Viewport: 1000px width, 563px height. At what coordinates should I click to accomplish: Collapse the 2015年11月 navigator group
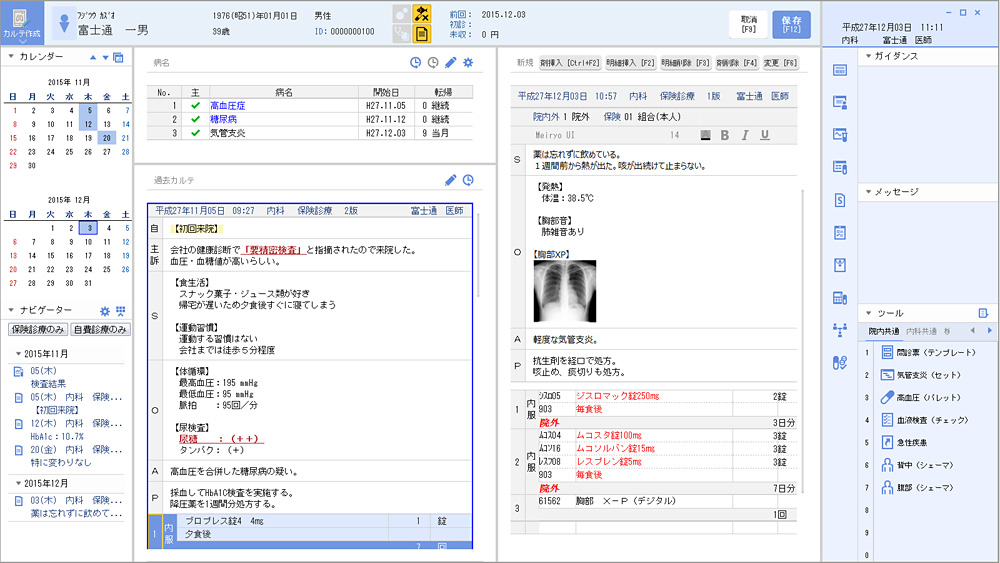18,354
